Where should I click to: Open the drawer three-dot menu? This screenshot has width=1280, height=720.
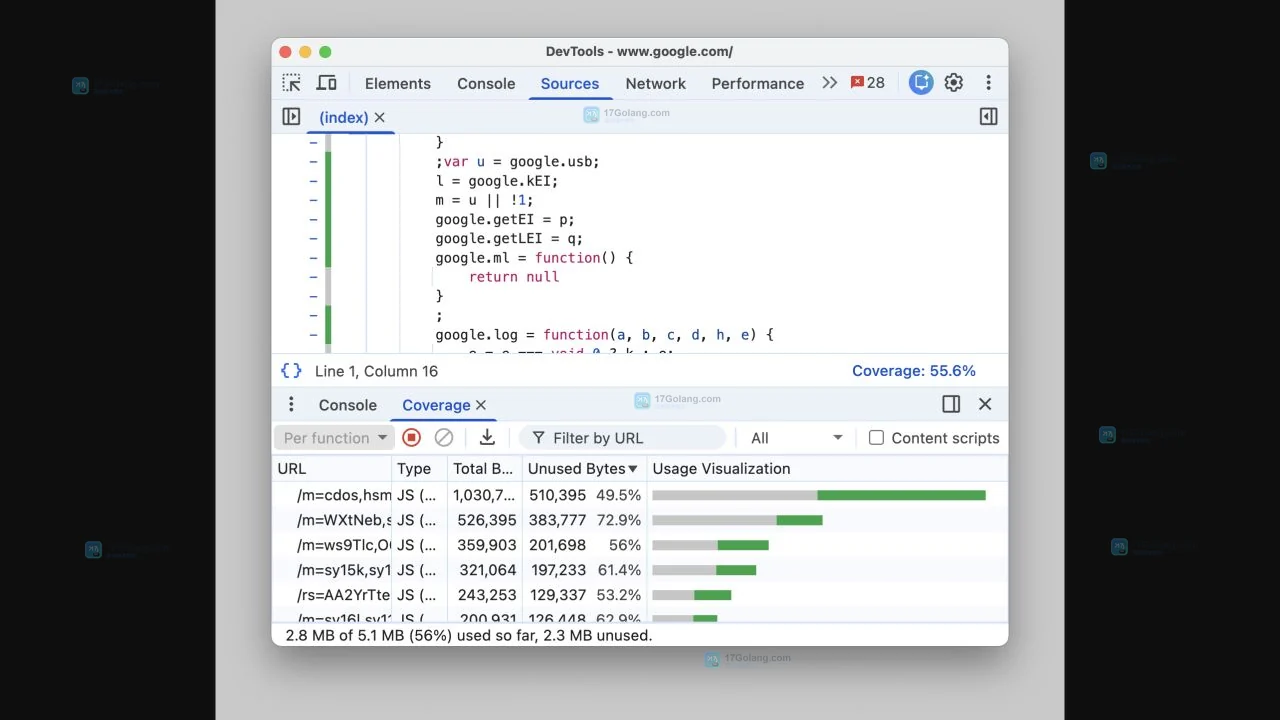click(291, 404)
